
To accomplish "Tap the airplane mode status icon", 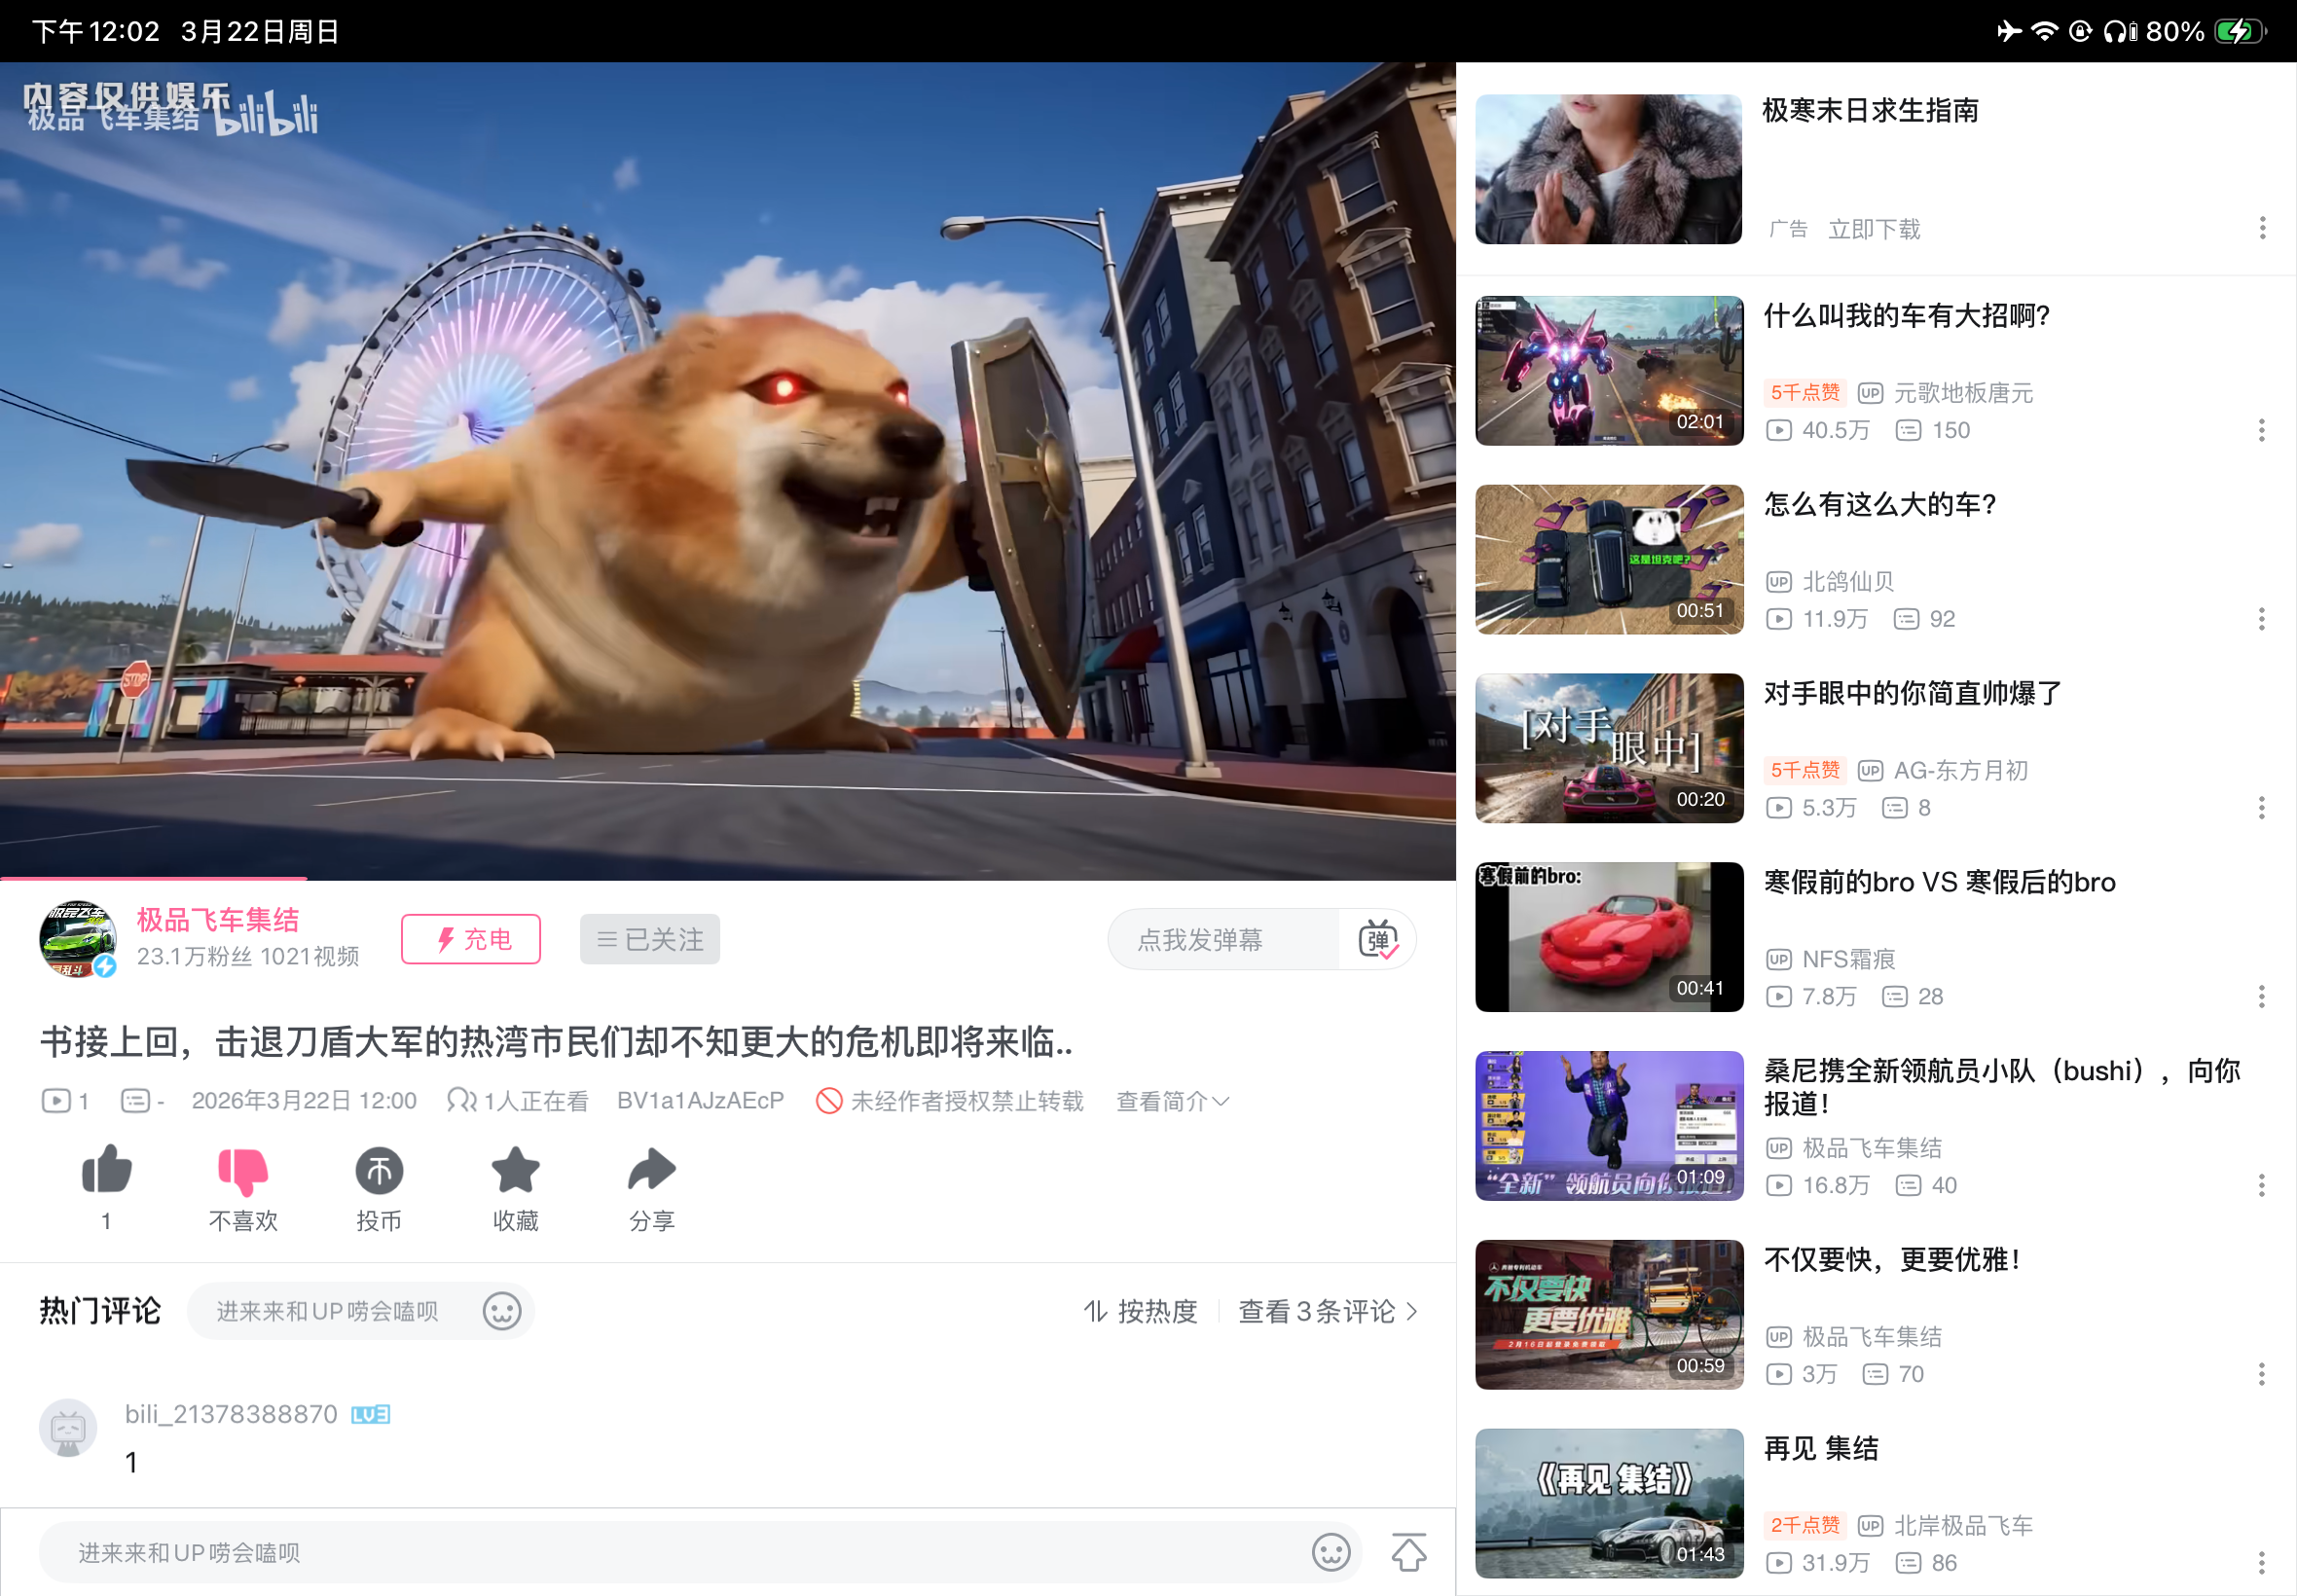I will click(2009, 31).
